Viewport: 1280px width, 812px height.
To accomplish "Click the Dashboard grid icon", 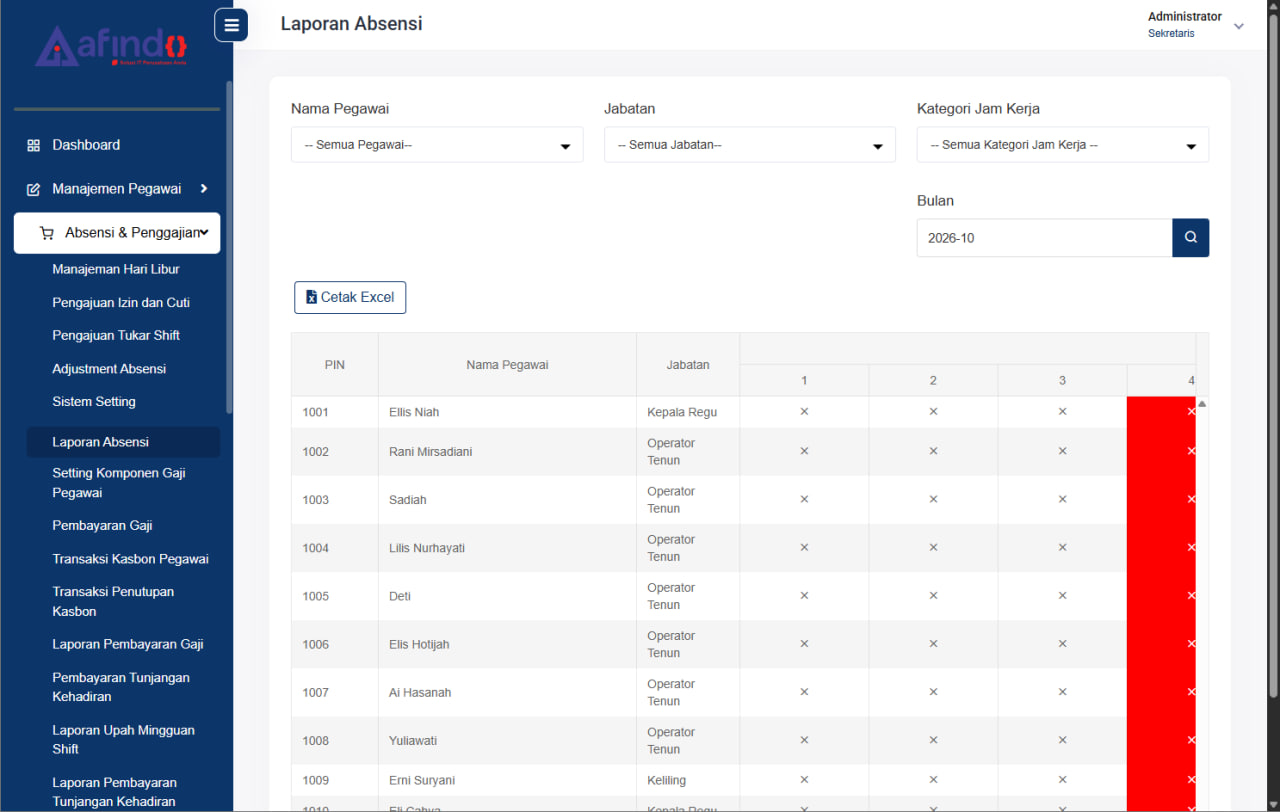I will point(33,145).
